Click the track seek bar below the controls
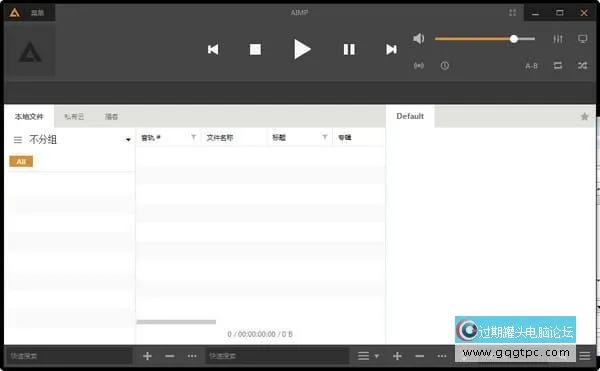 [x=300, y=92]
